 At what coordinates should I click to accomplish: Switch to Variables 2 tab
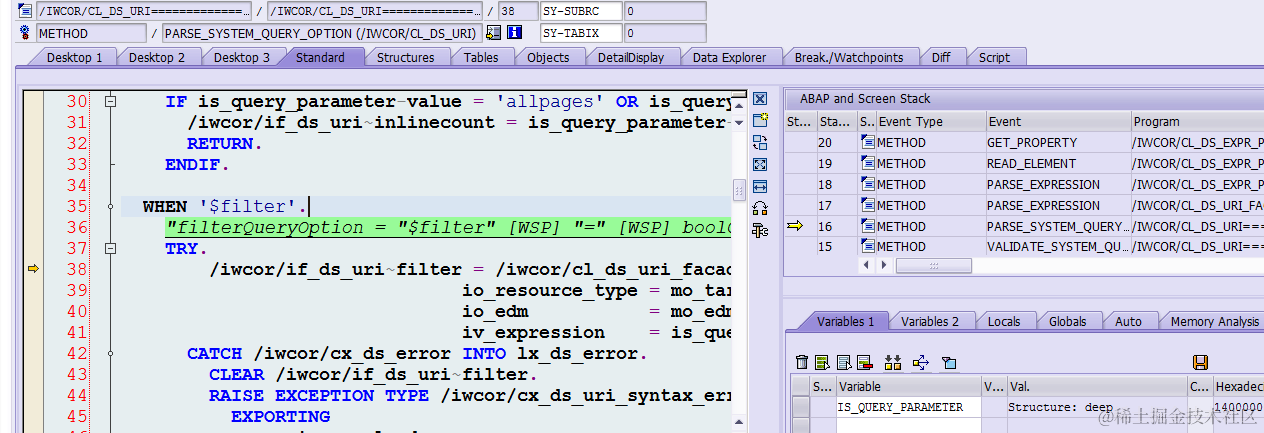pyautogui.click(x=930, y=321)
